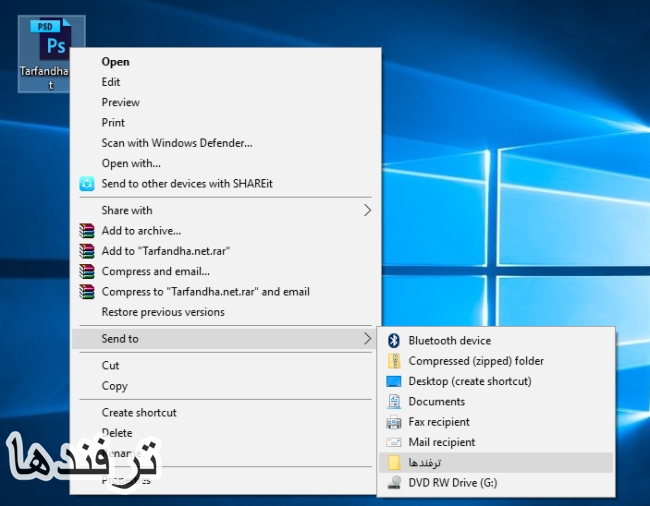Screen dimensions: 650x506
Task: Send file to Mail recipient
Action: [x=441, y=442]
